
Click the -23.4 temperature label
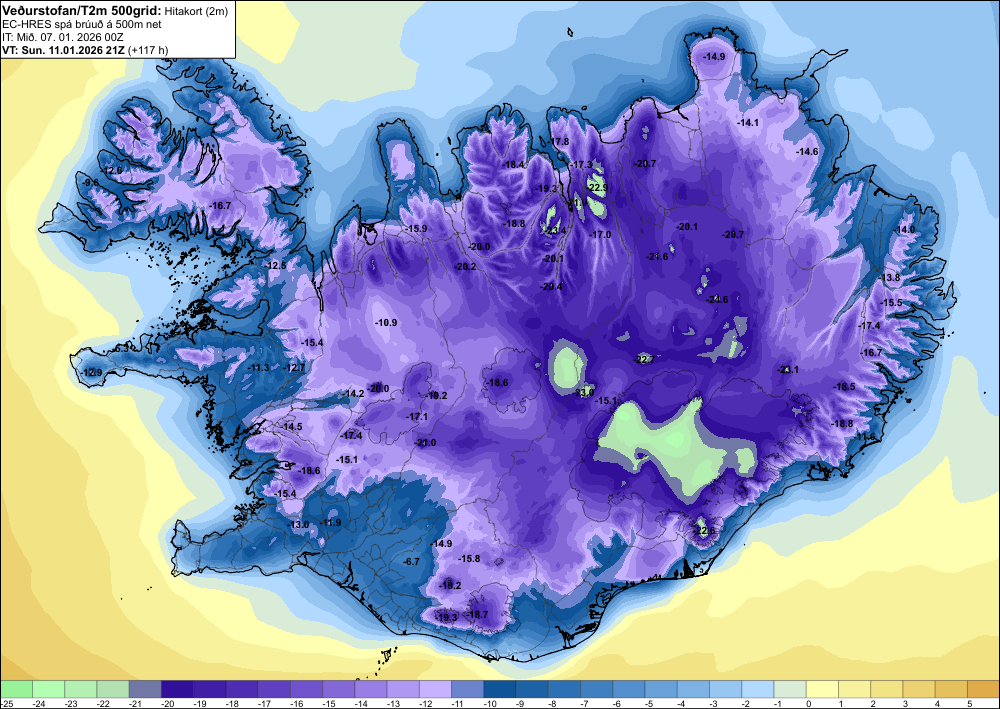coord(555,231)
